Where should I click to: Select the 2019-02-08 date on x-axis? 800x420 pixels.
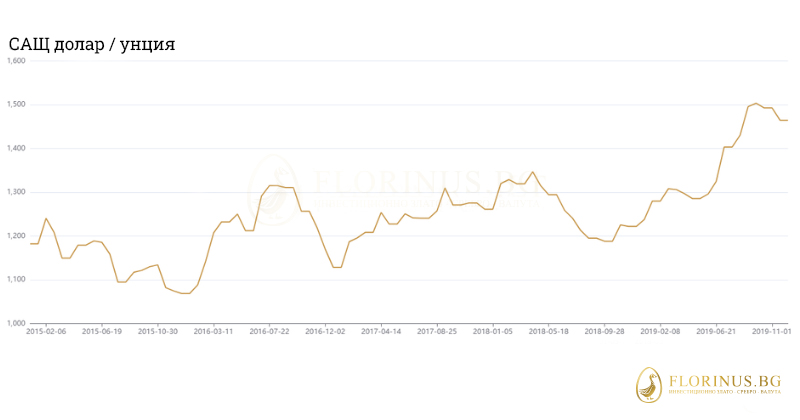coord(661,331)
